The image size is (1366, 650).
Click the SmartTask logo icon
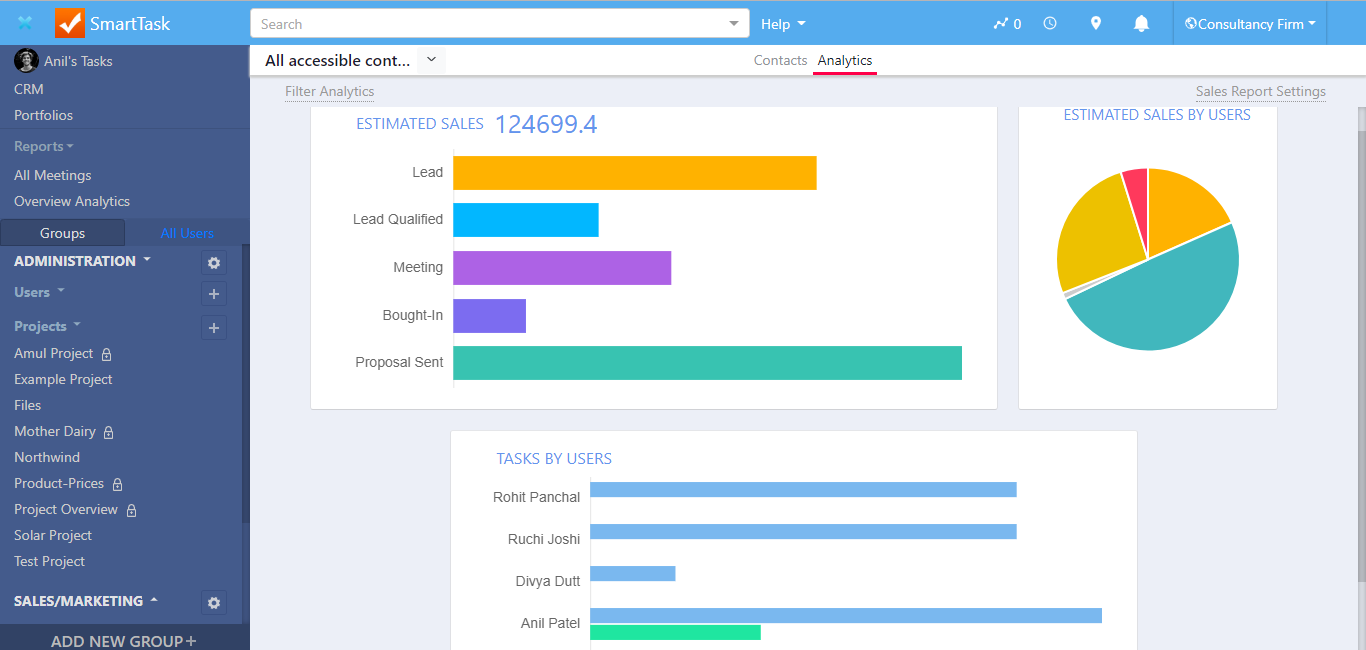pyautogui.click(x=70, y=23)
